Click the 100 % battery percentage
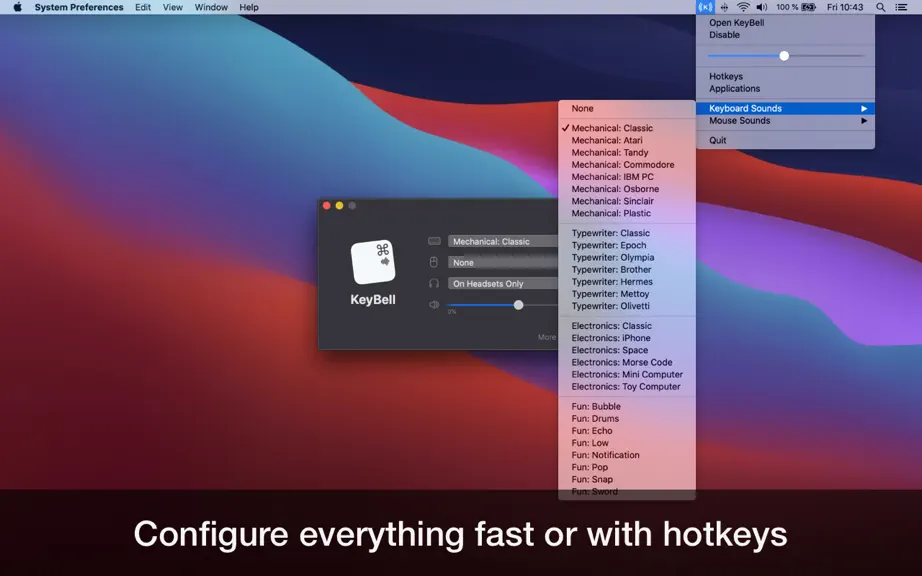Viewport: 922px width, 576px height. click(787, 7)
